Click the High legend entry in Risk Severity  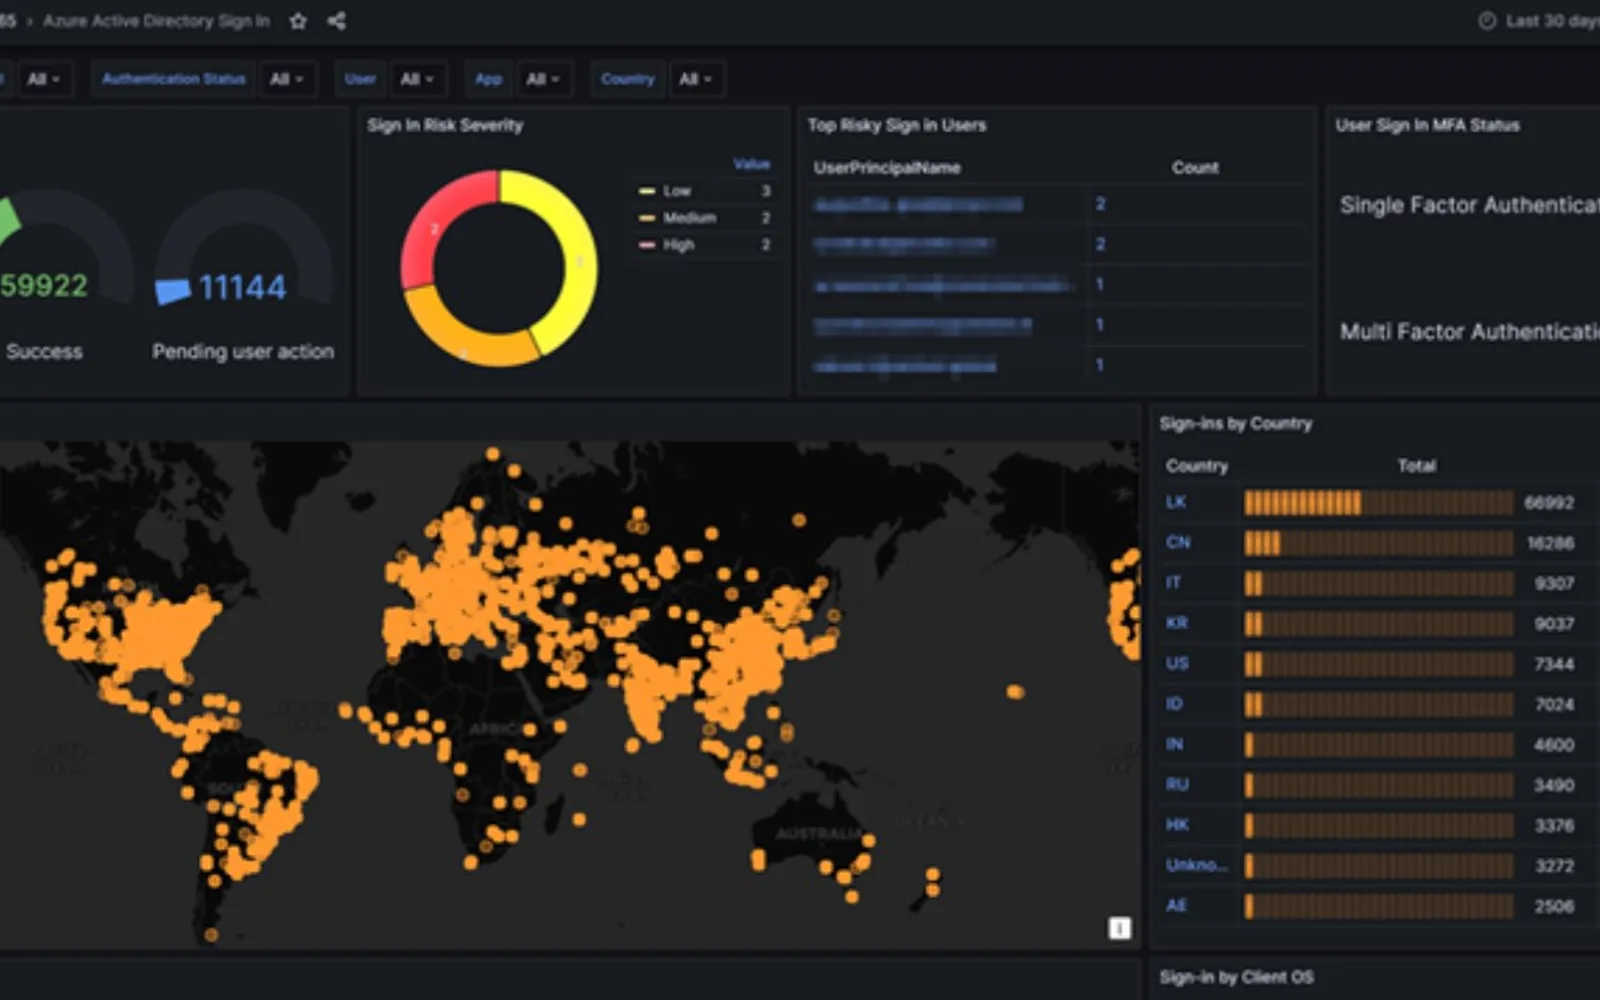[x=677, y=244]
